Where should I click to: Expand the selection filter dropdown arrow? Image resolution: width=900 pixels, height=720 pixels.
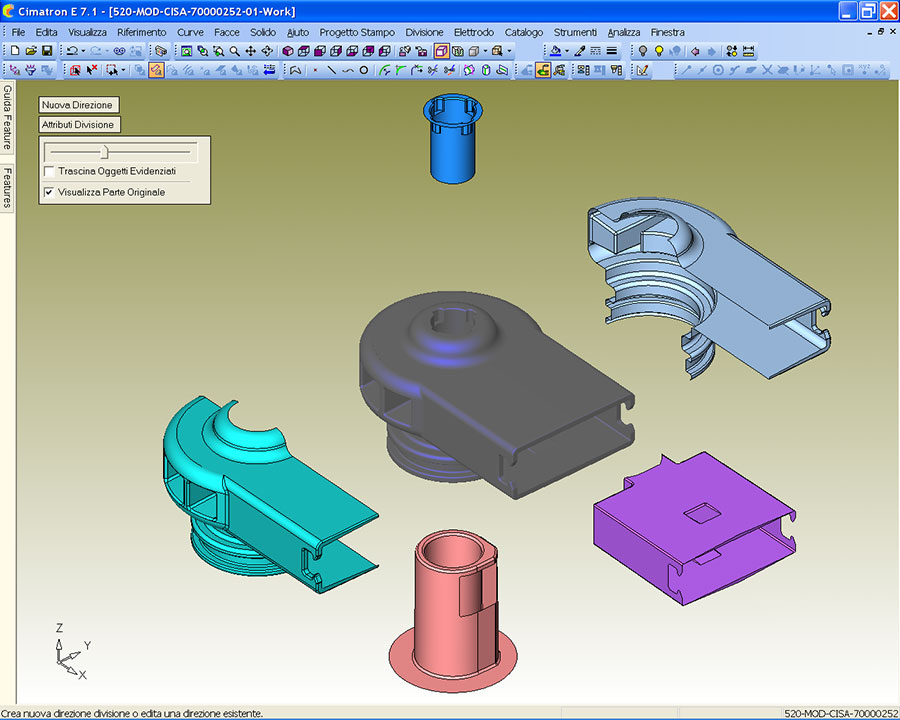pos(124,70)
